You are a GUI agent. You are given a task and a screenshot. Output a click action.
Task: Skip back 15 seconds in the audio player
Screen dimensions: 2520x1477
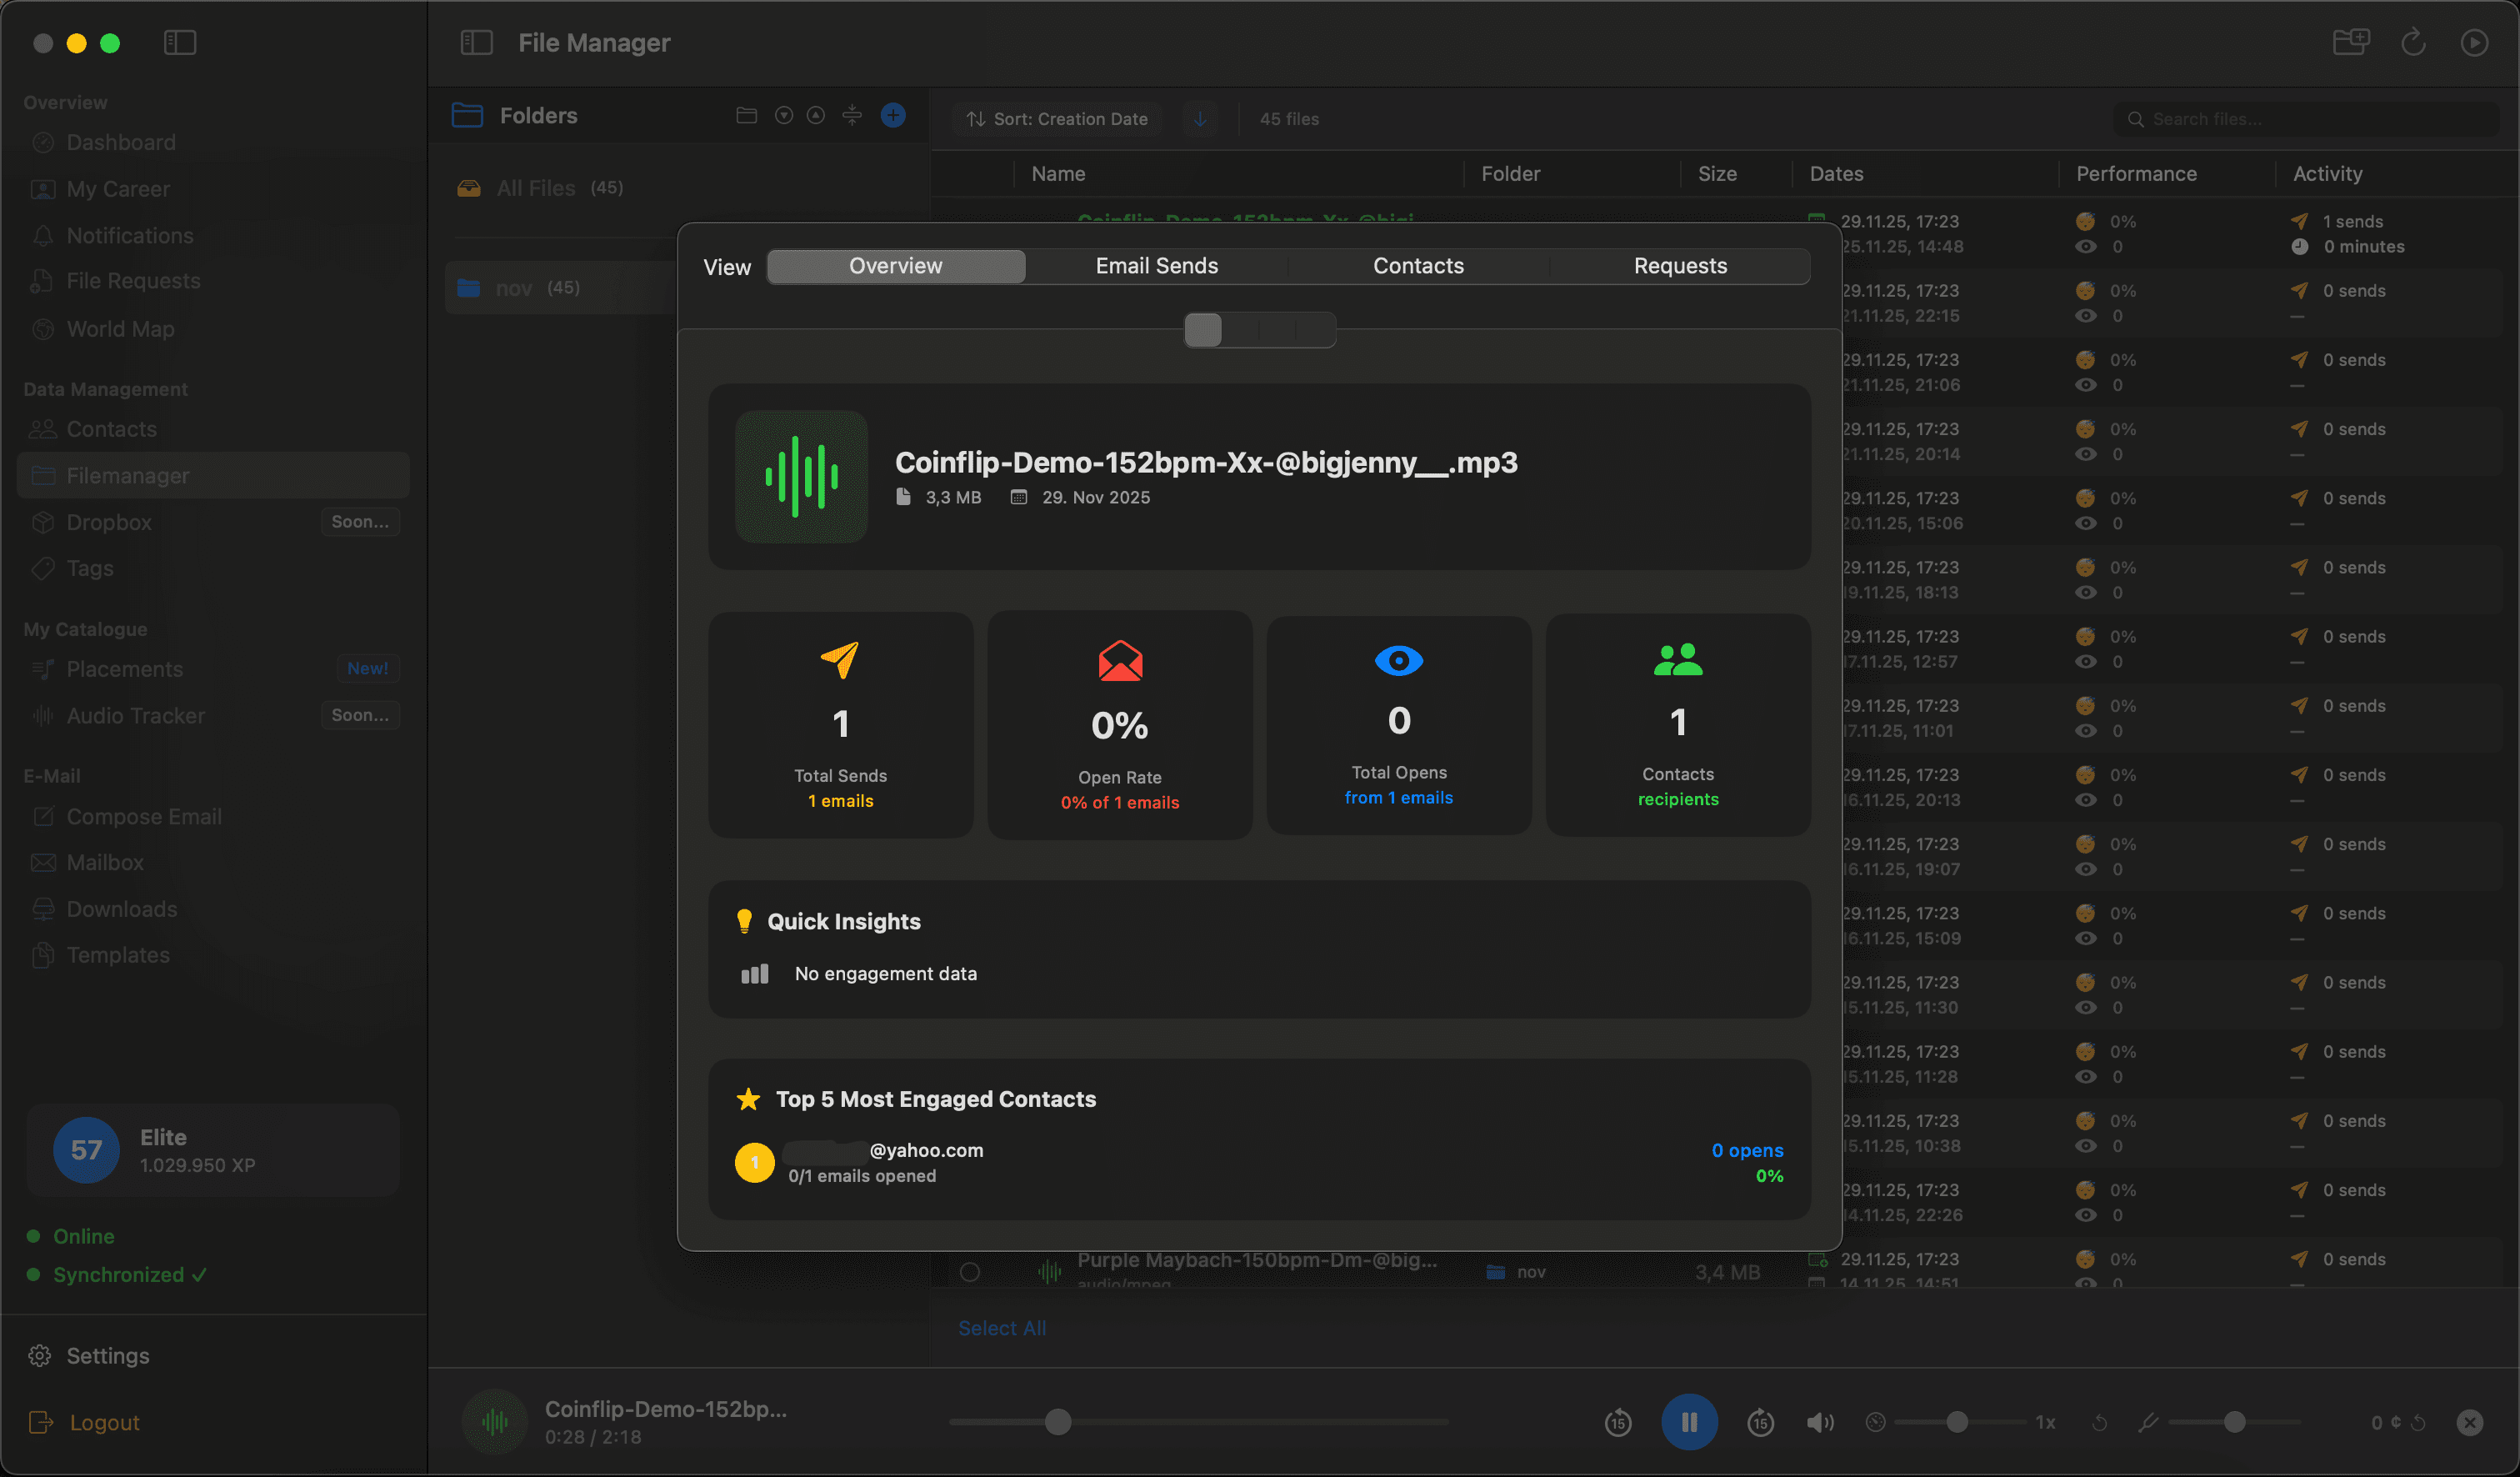(x=1618, y=1422)
